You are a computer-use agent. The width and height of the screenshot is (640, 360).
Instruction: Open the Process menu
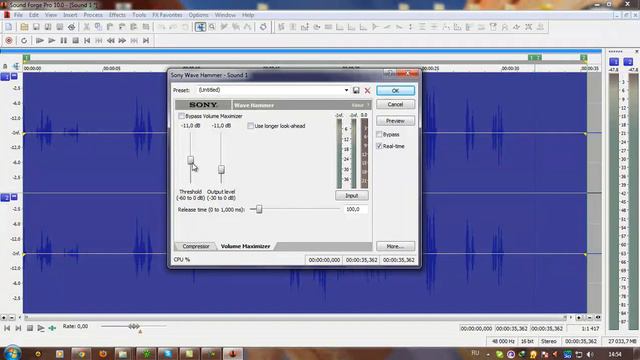tap(93, 15)
